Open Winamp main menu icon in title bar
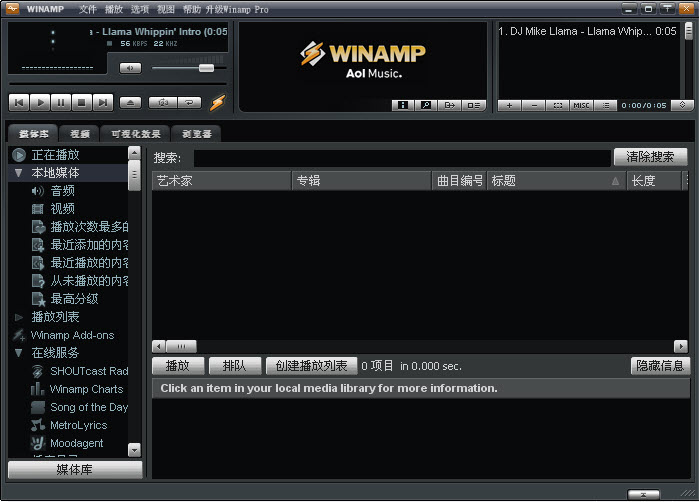Viewport: 699px width, 502px height. 12,8
